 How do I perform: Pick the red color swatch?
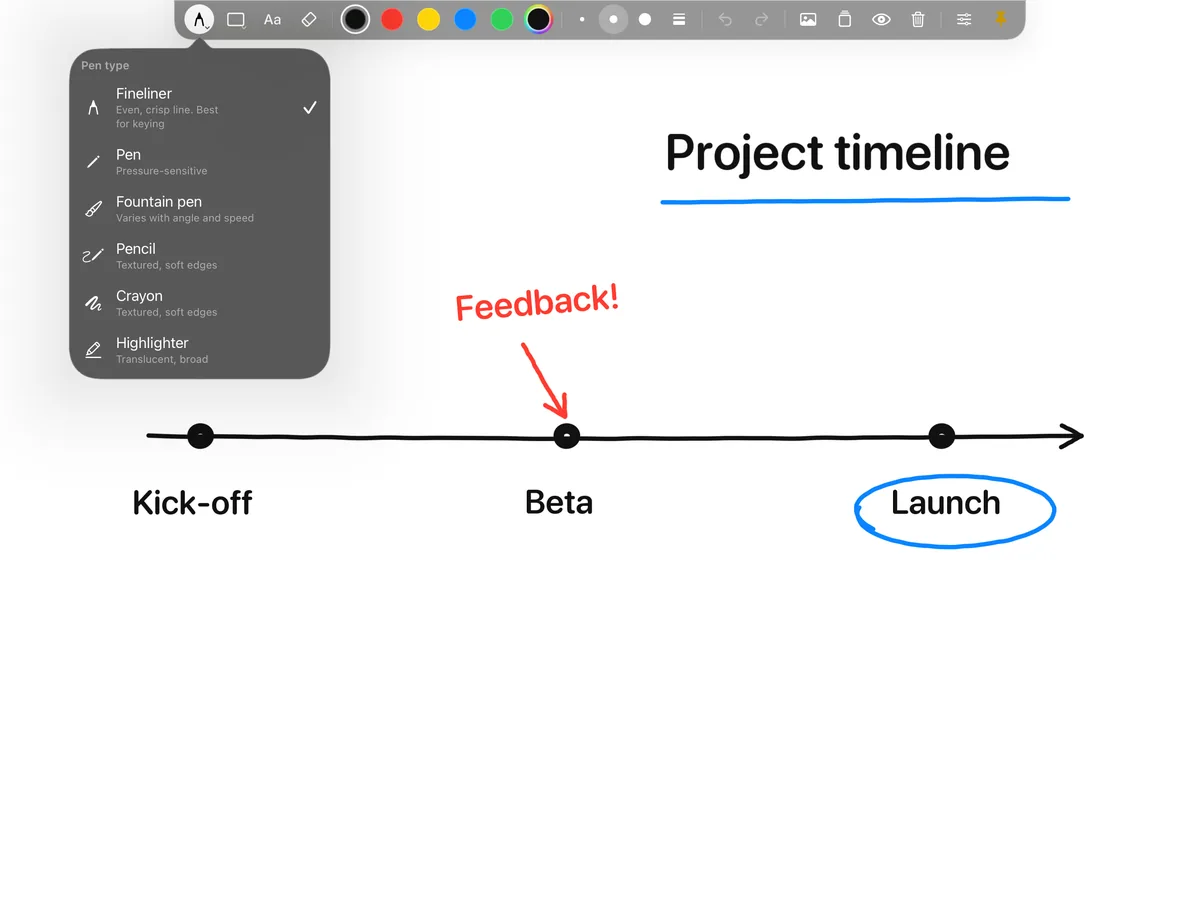pos(392,19)
